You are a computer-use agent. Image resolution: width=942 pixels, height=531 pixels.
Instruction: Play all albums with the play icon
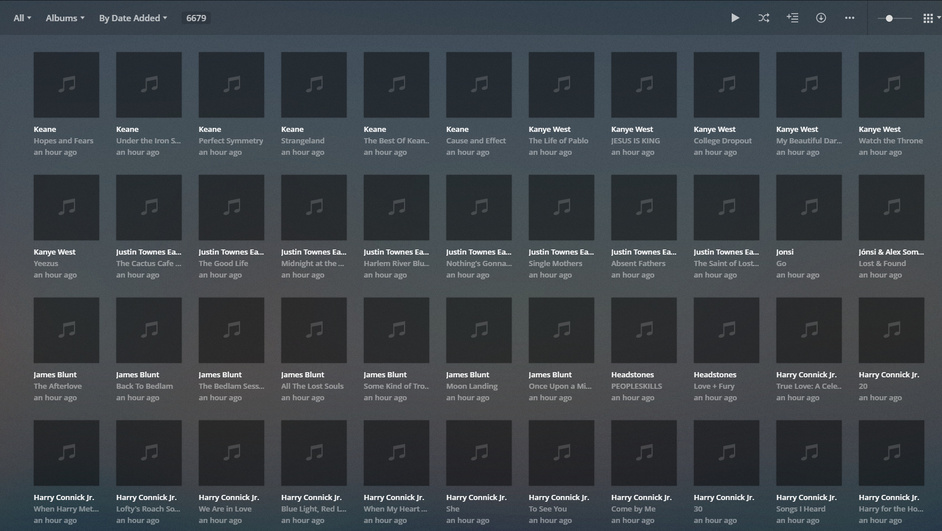[x=735, y=18]
